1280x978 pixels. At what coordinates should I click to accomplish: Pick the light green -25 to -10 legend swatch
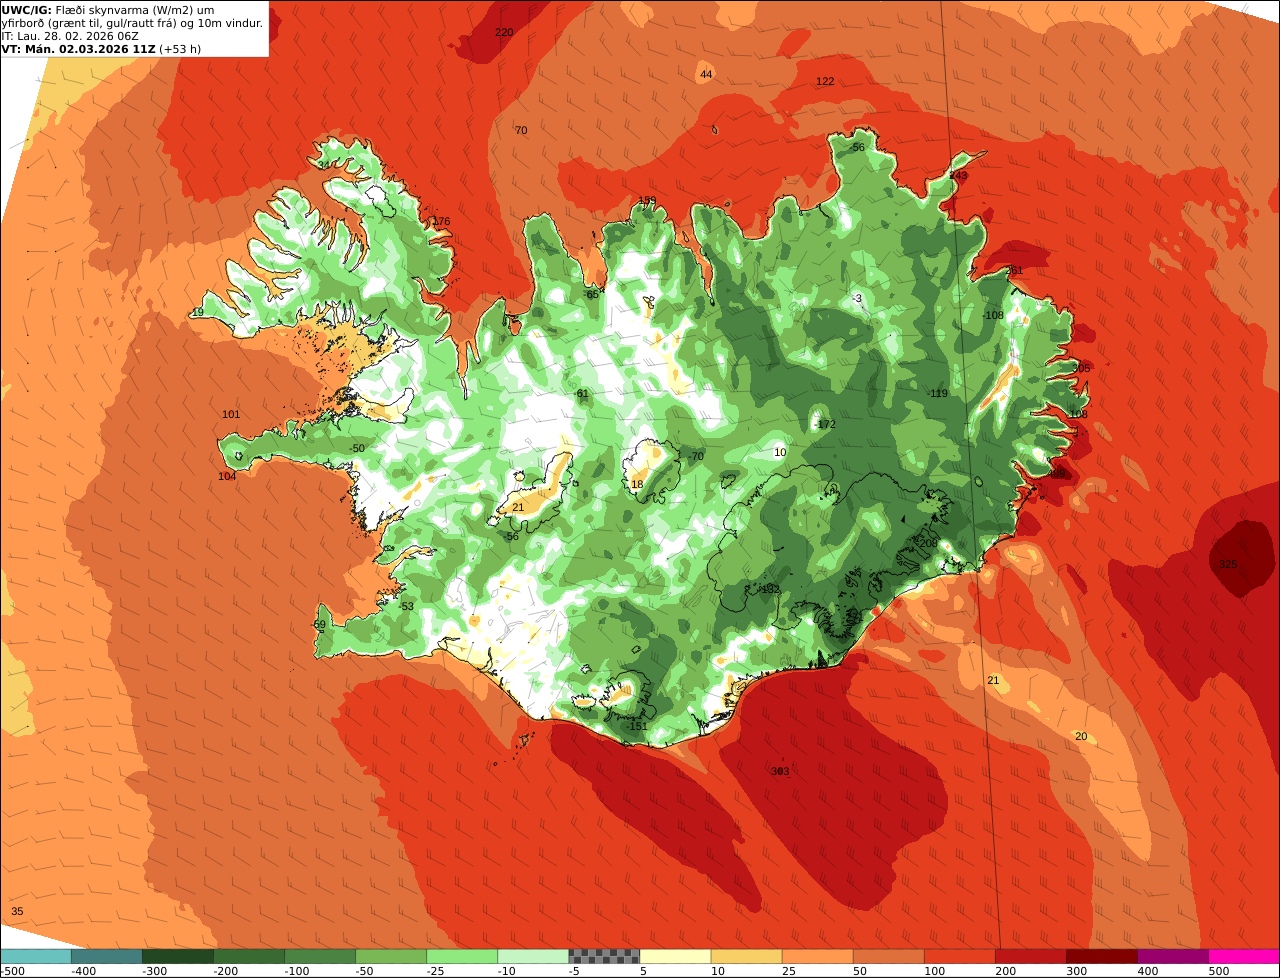[462, 957]
